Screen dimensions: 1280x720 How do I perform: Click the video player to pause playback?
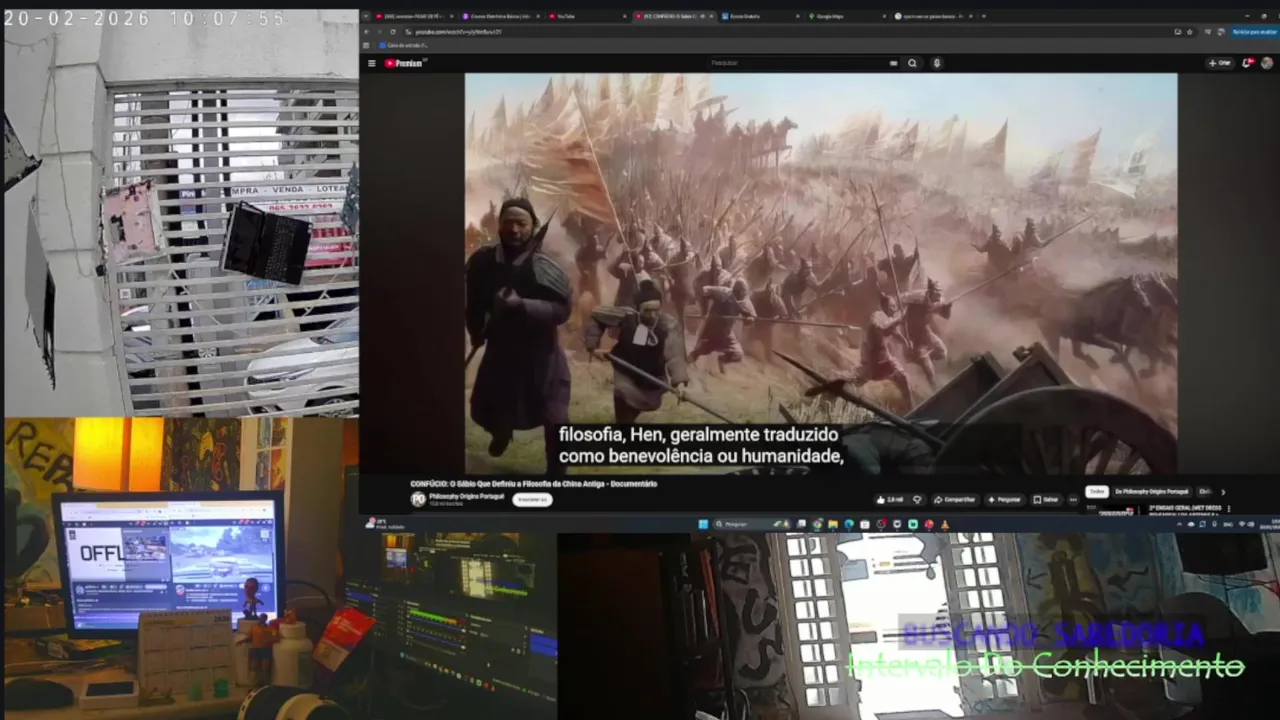[820, 273]
